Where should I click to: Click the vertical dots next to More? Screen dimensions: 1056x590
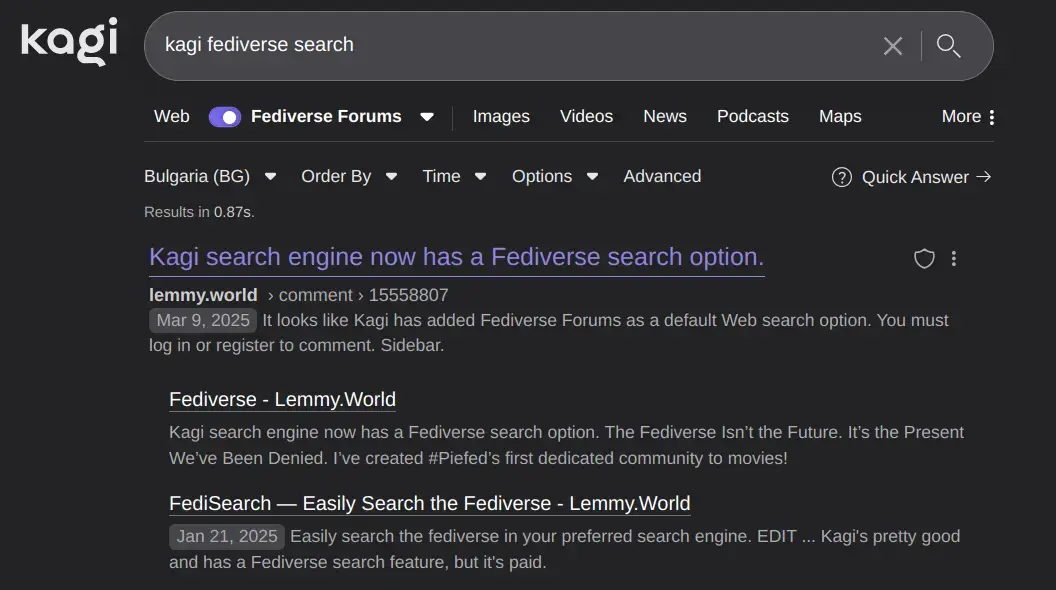tap(991, 117)
